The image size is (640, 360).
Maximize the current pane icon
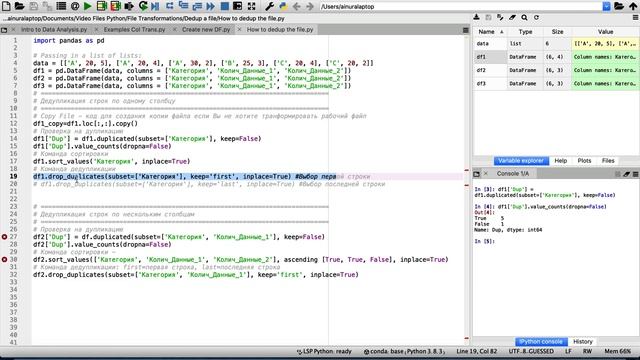pos(238,6)
